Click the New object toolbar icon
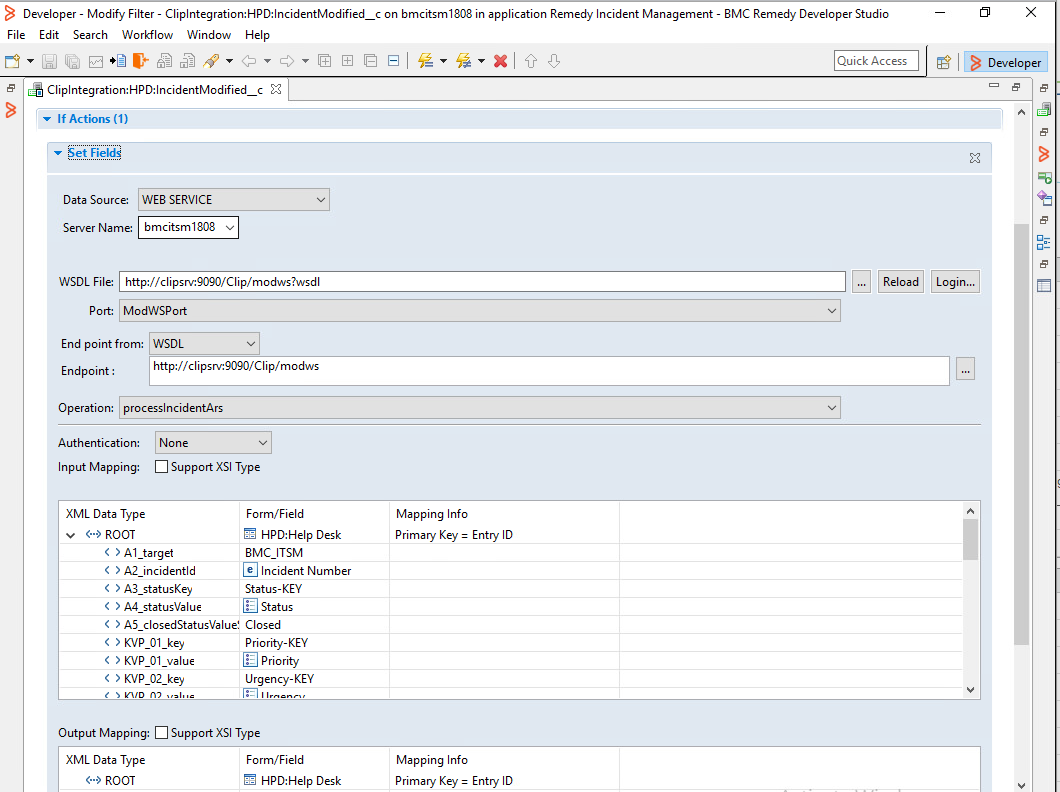 (x=13, y=61)
